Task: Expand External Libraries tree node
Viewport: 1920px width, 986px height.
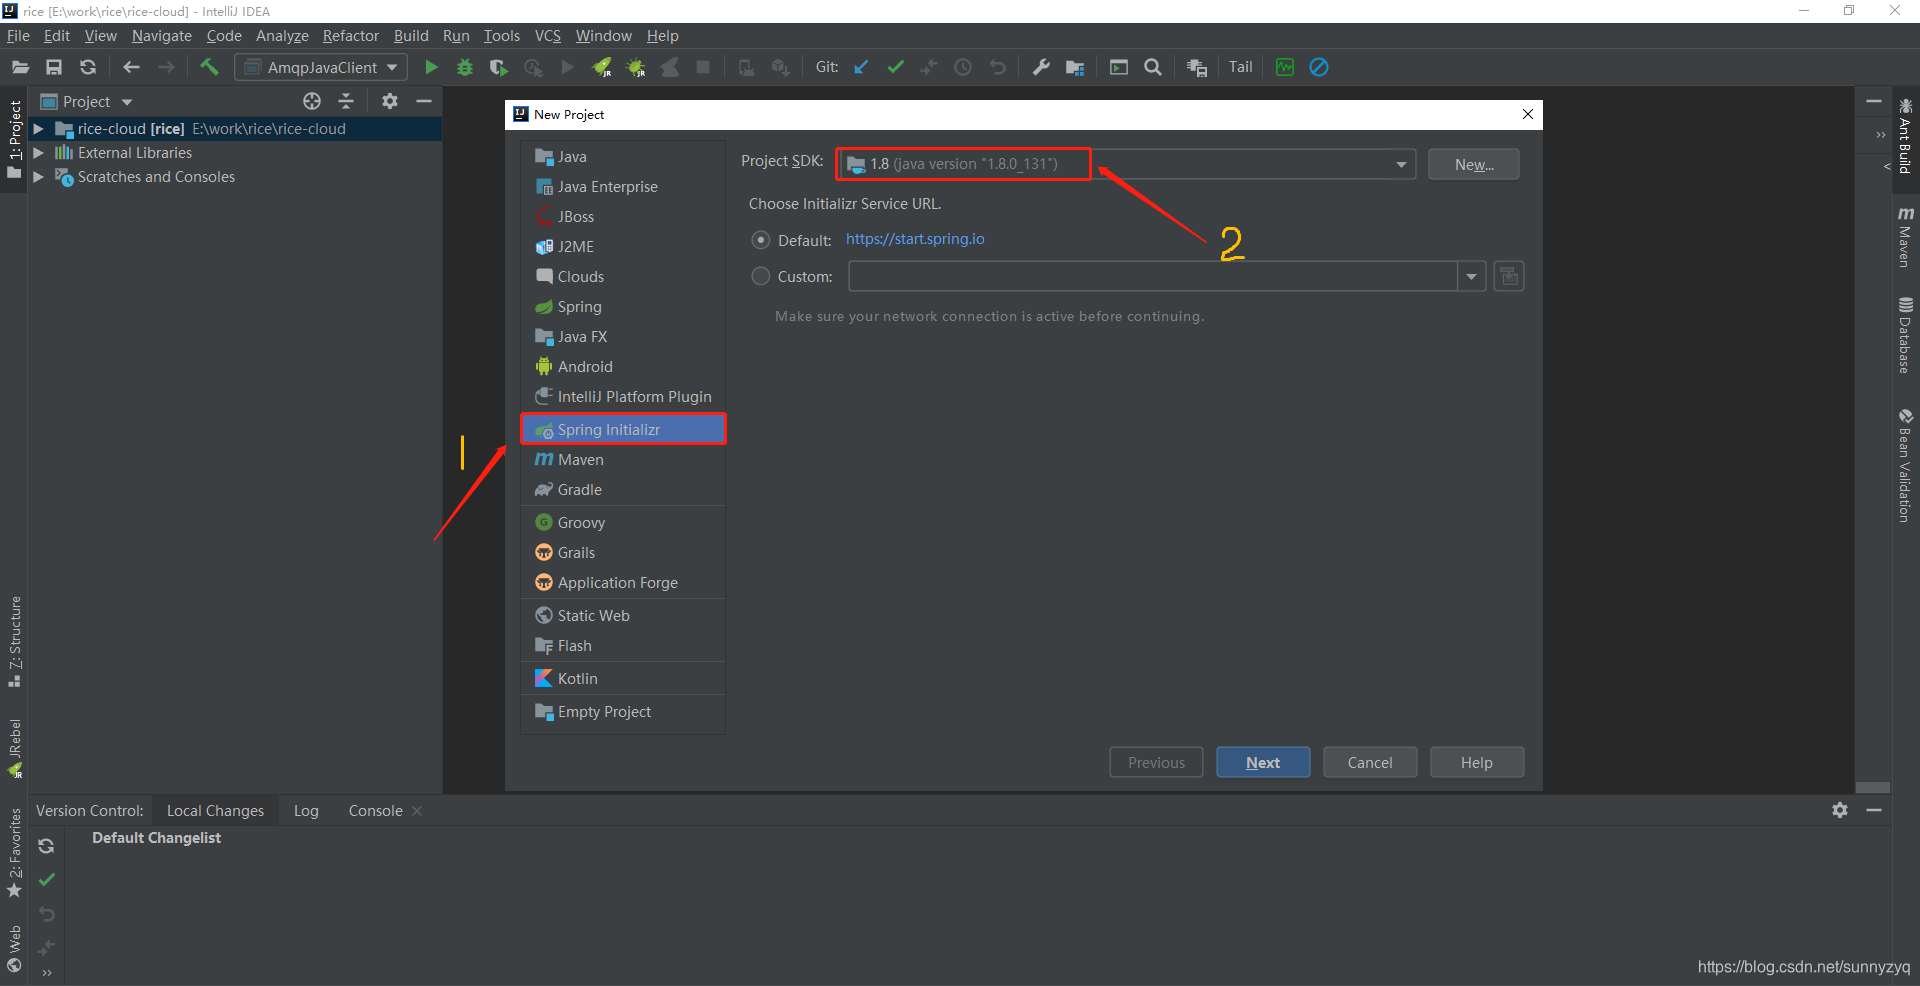Action: pyautogui.click(x=38, y=153)
